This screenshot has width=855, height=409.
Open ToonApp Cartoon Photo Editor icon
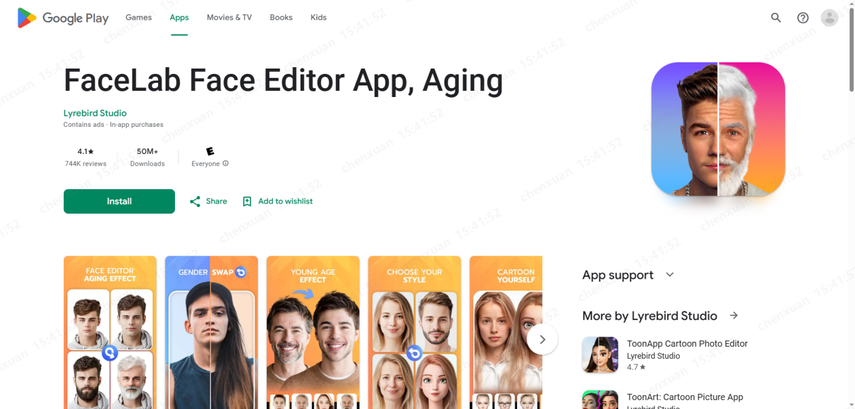click(x=600, y=354)
